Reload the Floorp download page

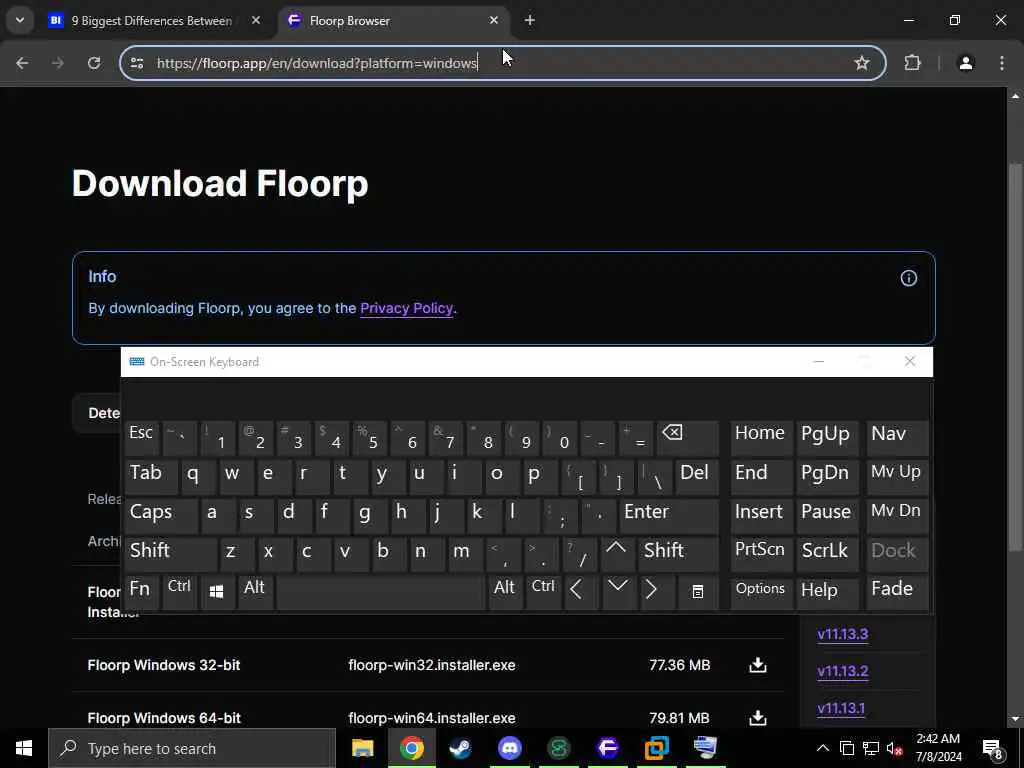94,63
